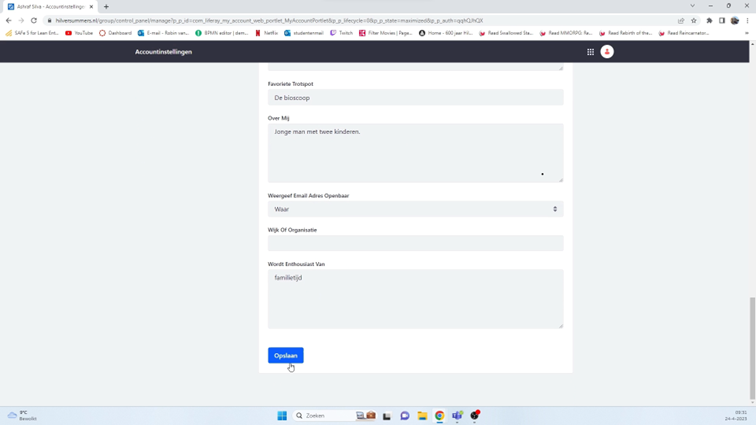Click the Wordt Enthousiast Van text area
This screenshot has height=425, width=756.
click(415, 298)
